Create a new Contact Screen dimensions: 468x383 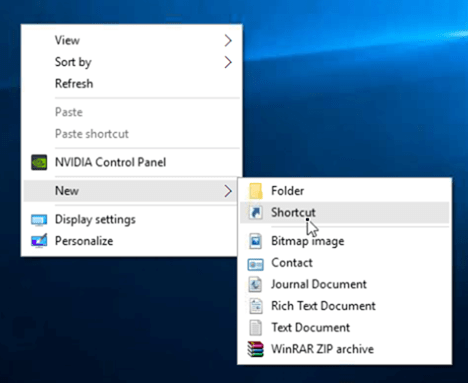click(x=345, y=263)
